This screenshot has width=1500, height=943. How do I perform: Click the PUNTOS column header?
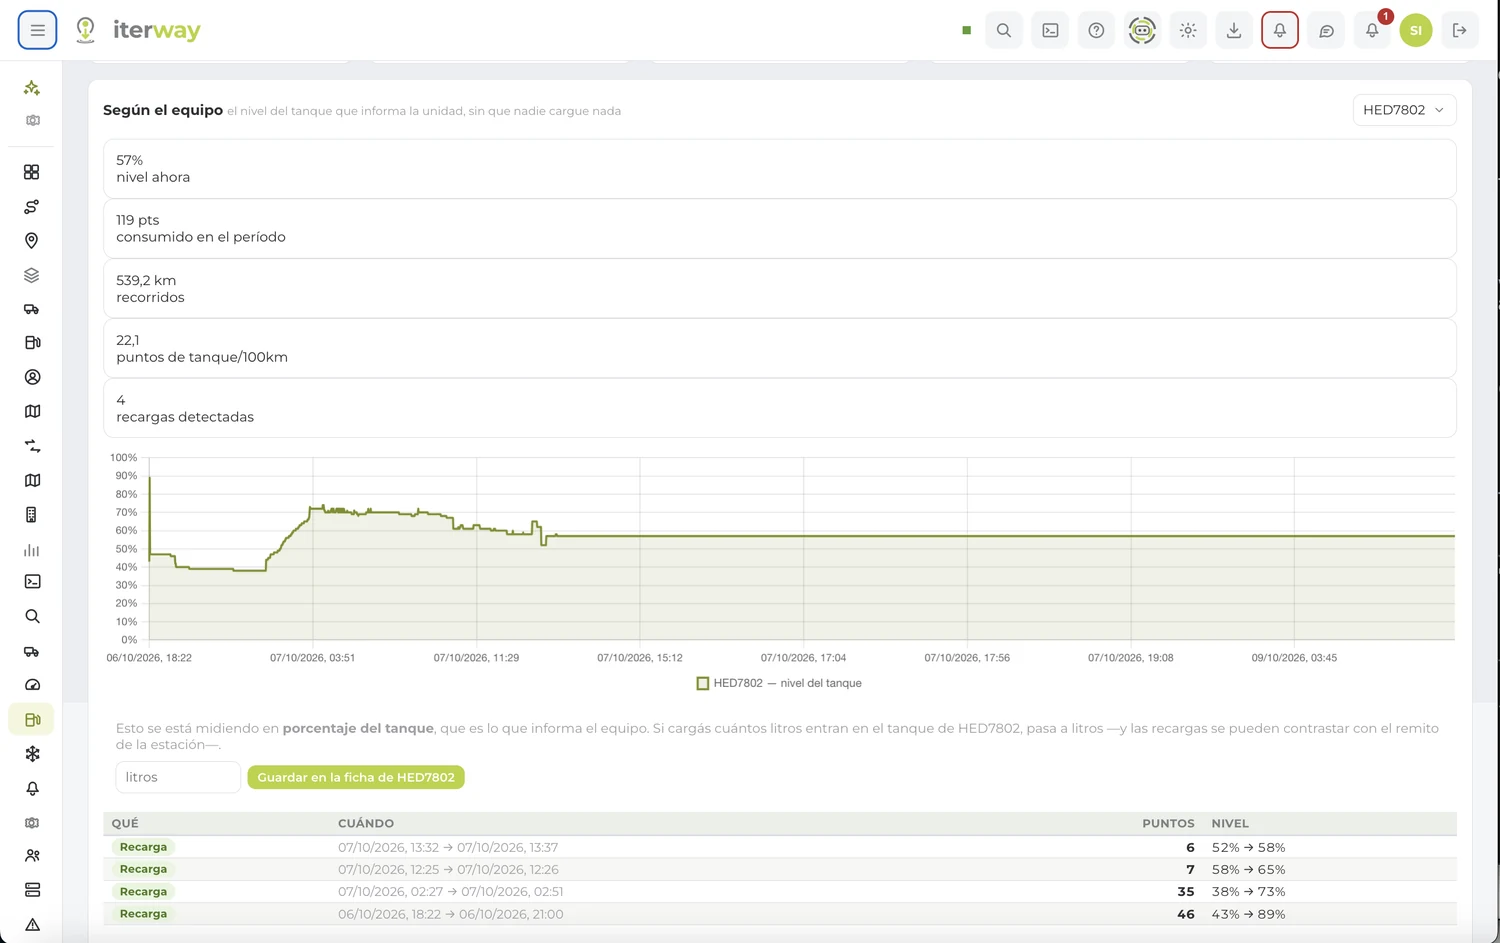pyautogui.click(x=1168, y=823)
